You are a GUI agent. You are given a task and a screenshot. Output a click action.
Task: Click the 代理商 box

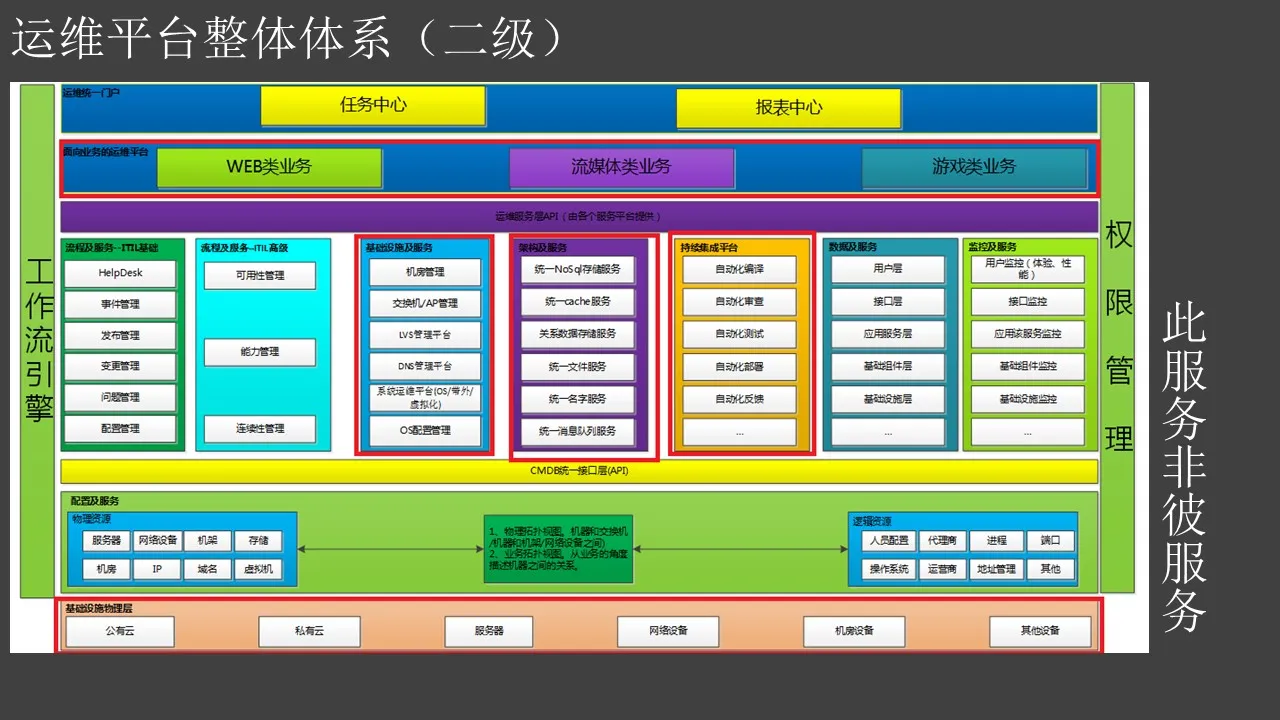coord(942,541)
